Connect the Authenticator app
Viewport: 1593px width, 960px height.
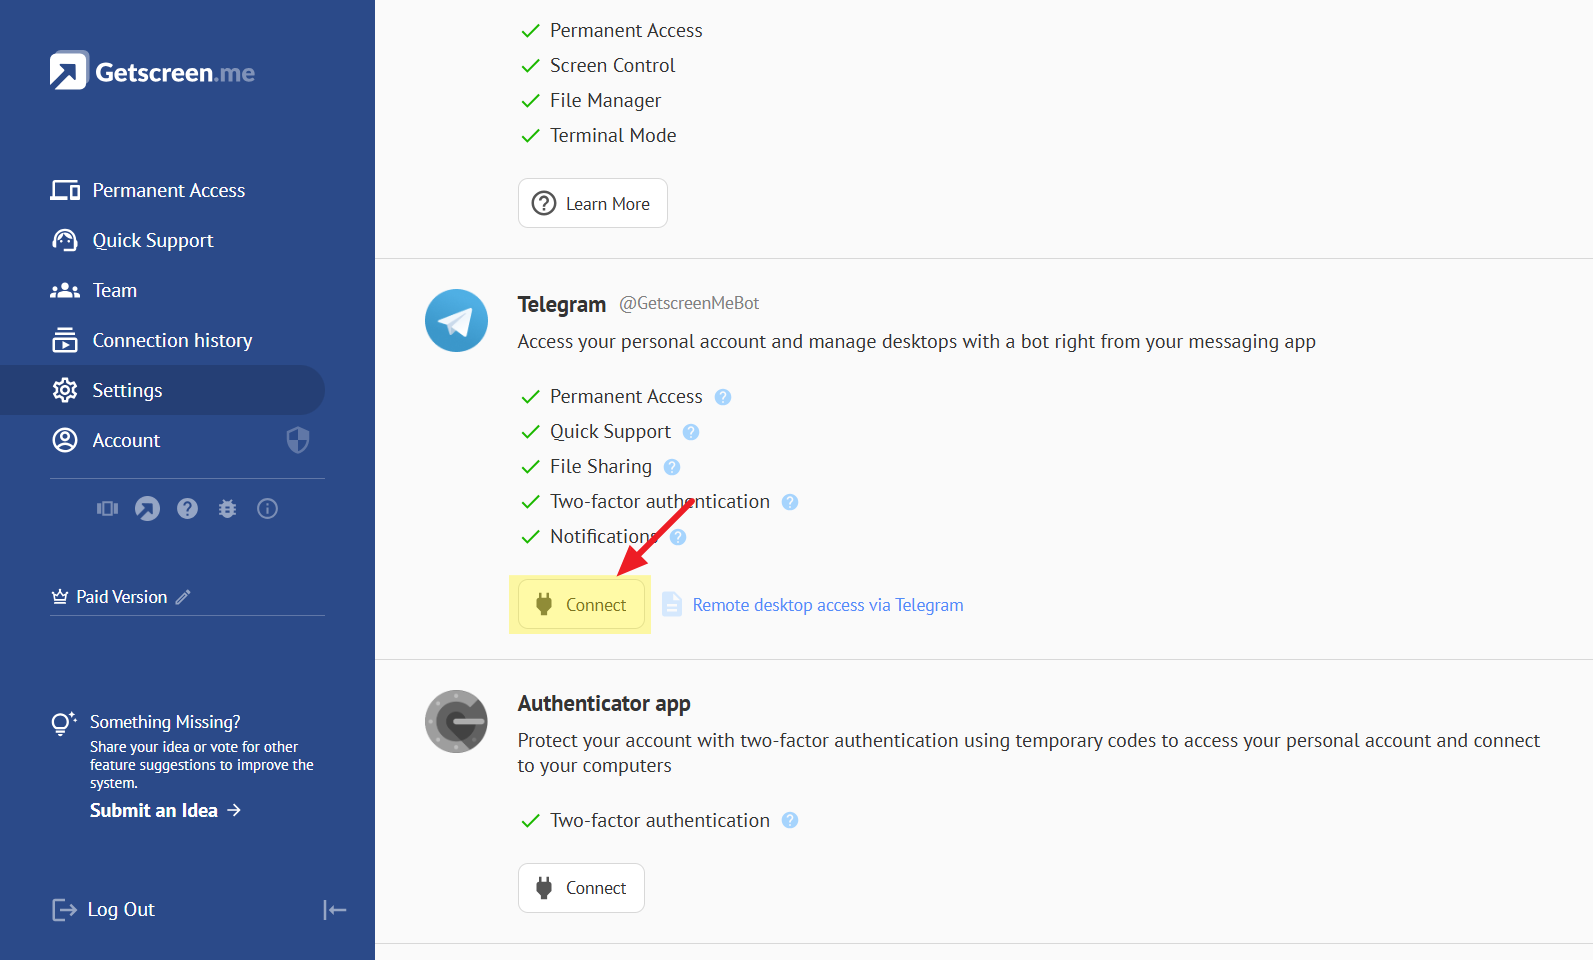[581, 888]
